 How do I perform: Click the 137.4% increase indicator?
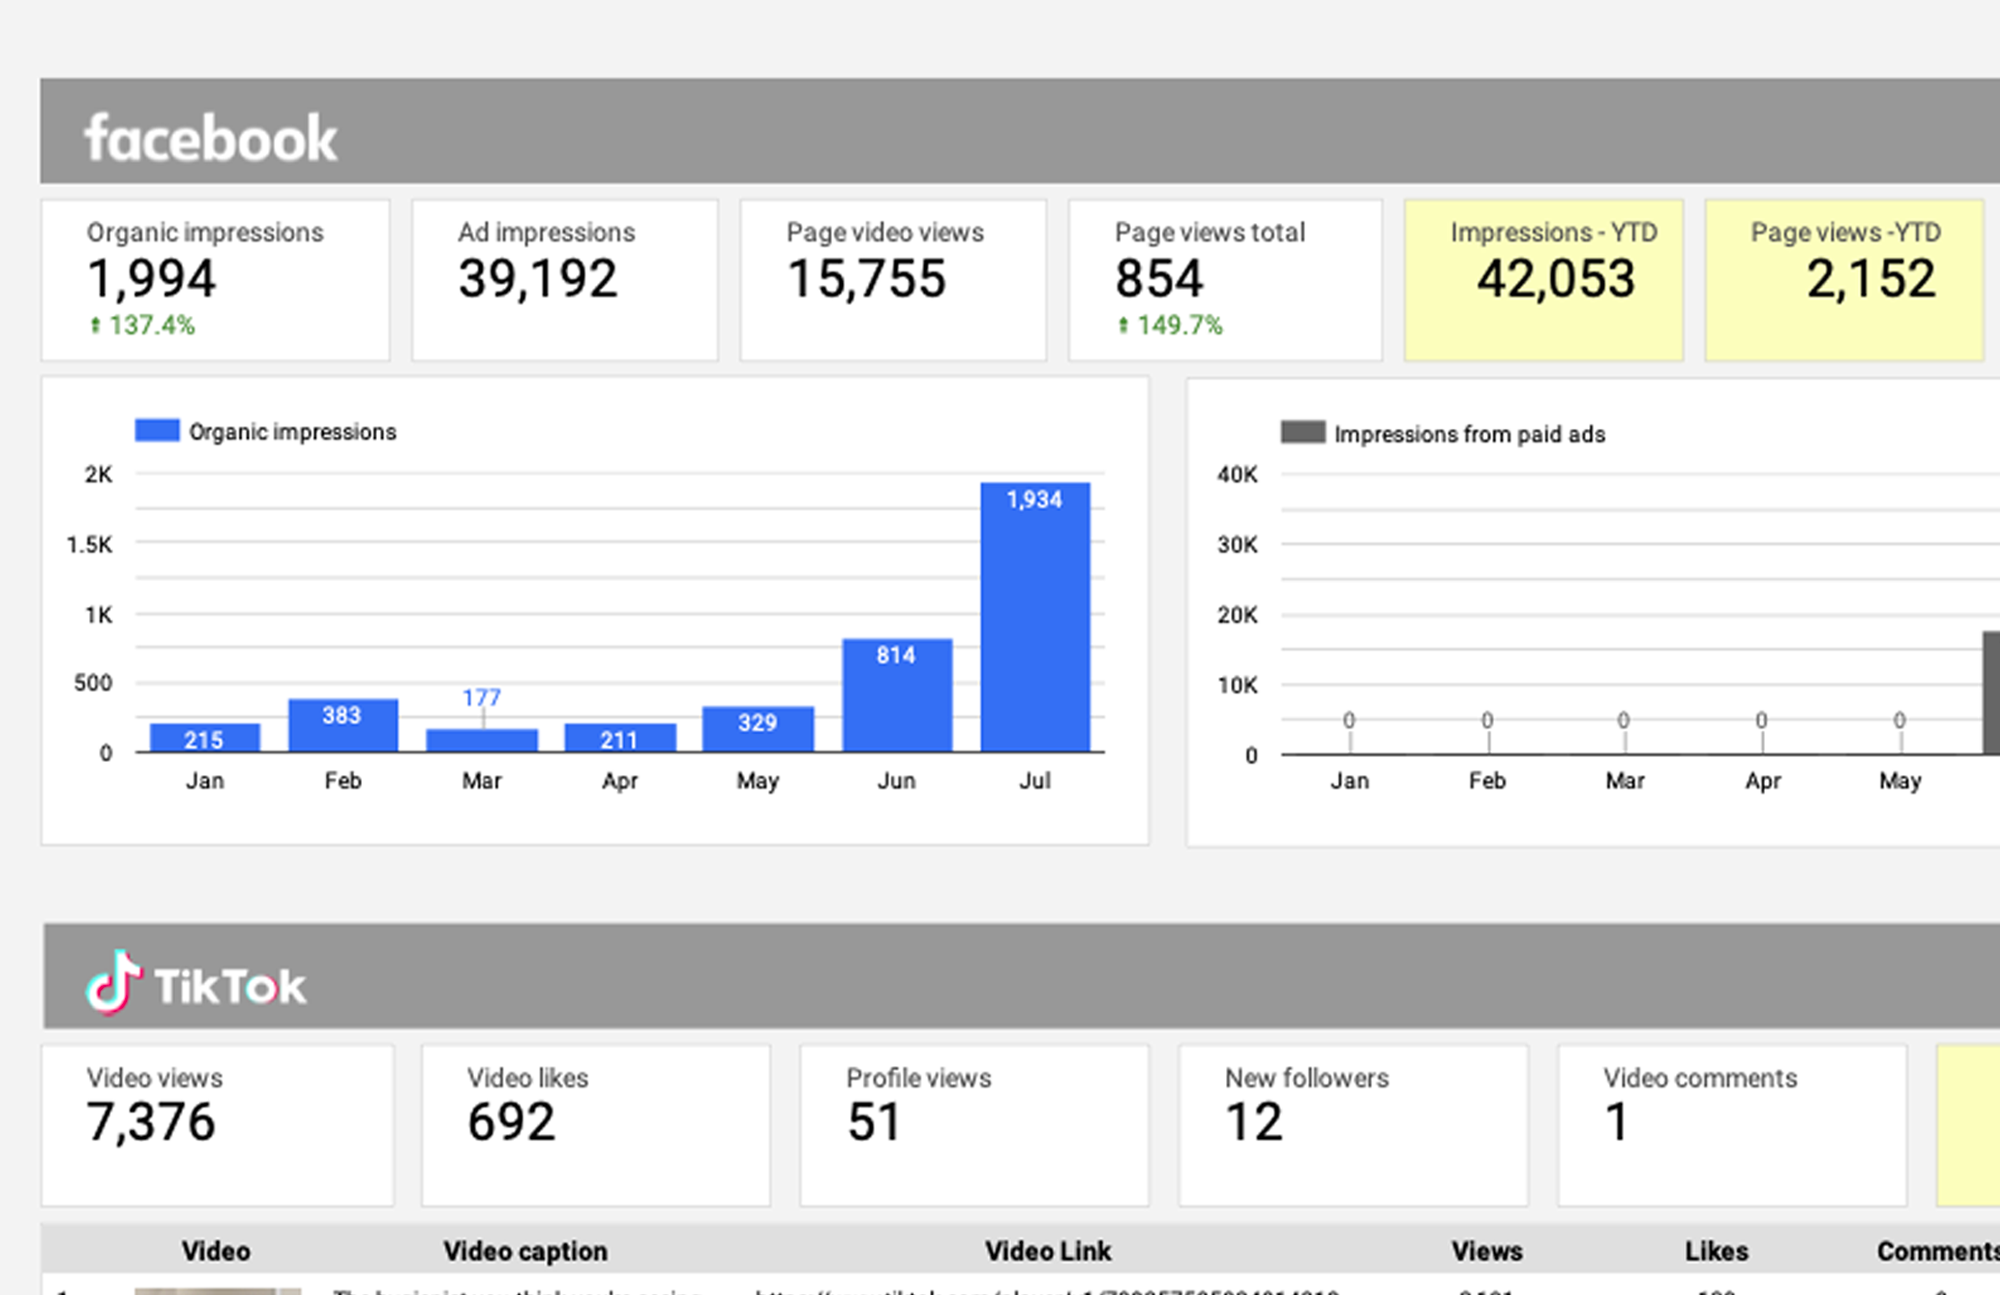click(x=142, y=325)
